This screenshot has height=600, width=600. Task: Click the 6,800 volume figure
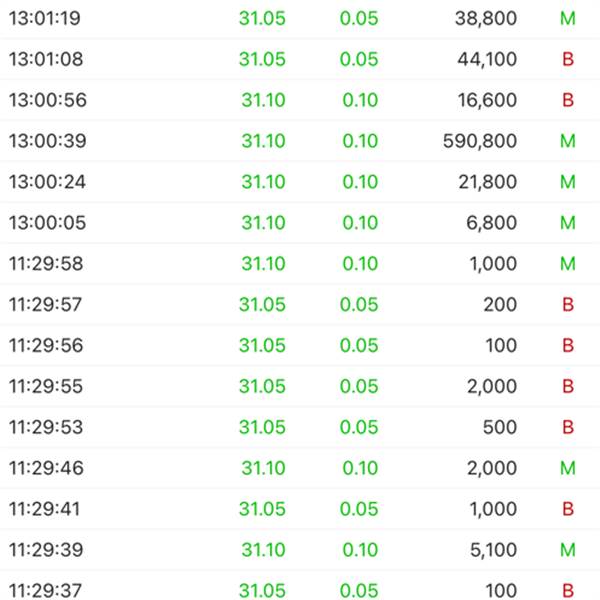point(492,223)
